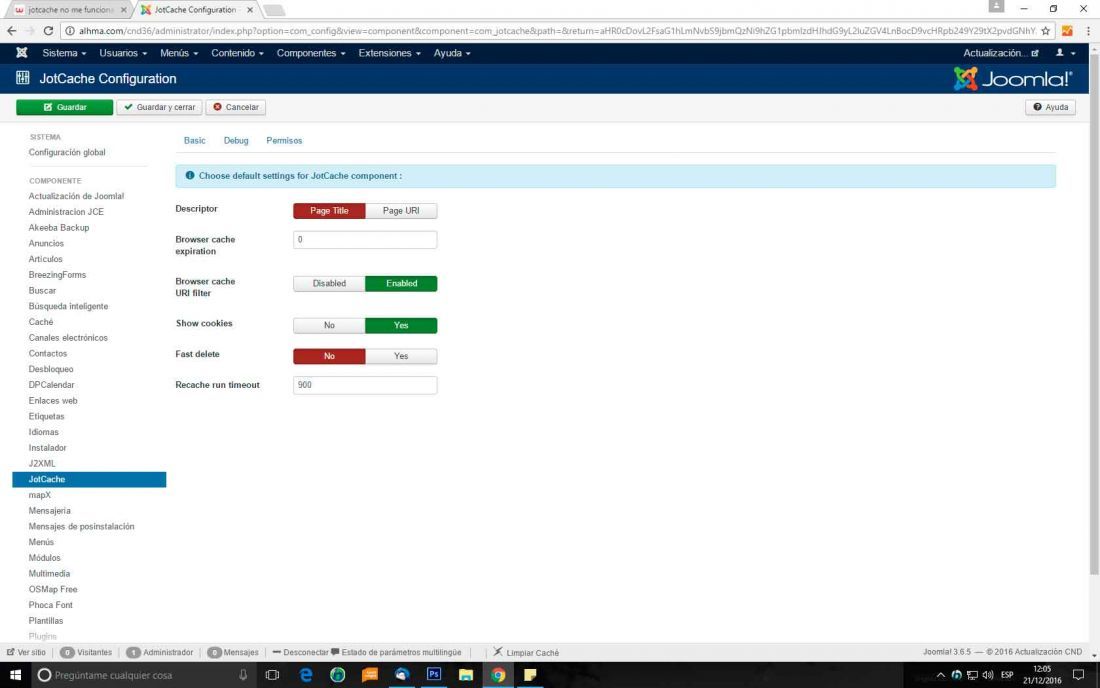
Task: Set Show cookies to No
Action: [x=329, y=325]
